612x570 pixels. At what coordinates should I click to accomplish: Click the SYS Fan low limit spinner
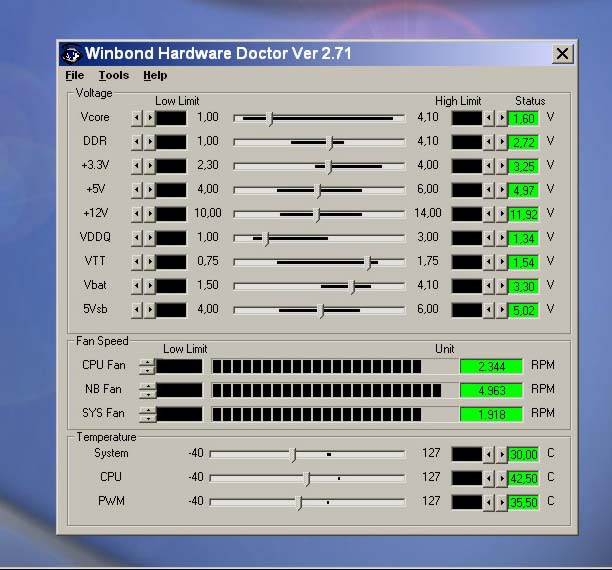click(x=147, y=414)
